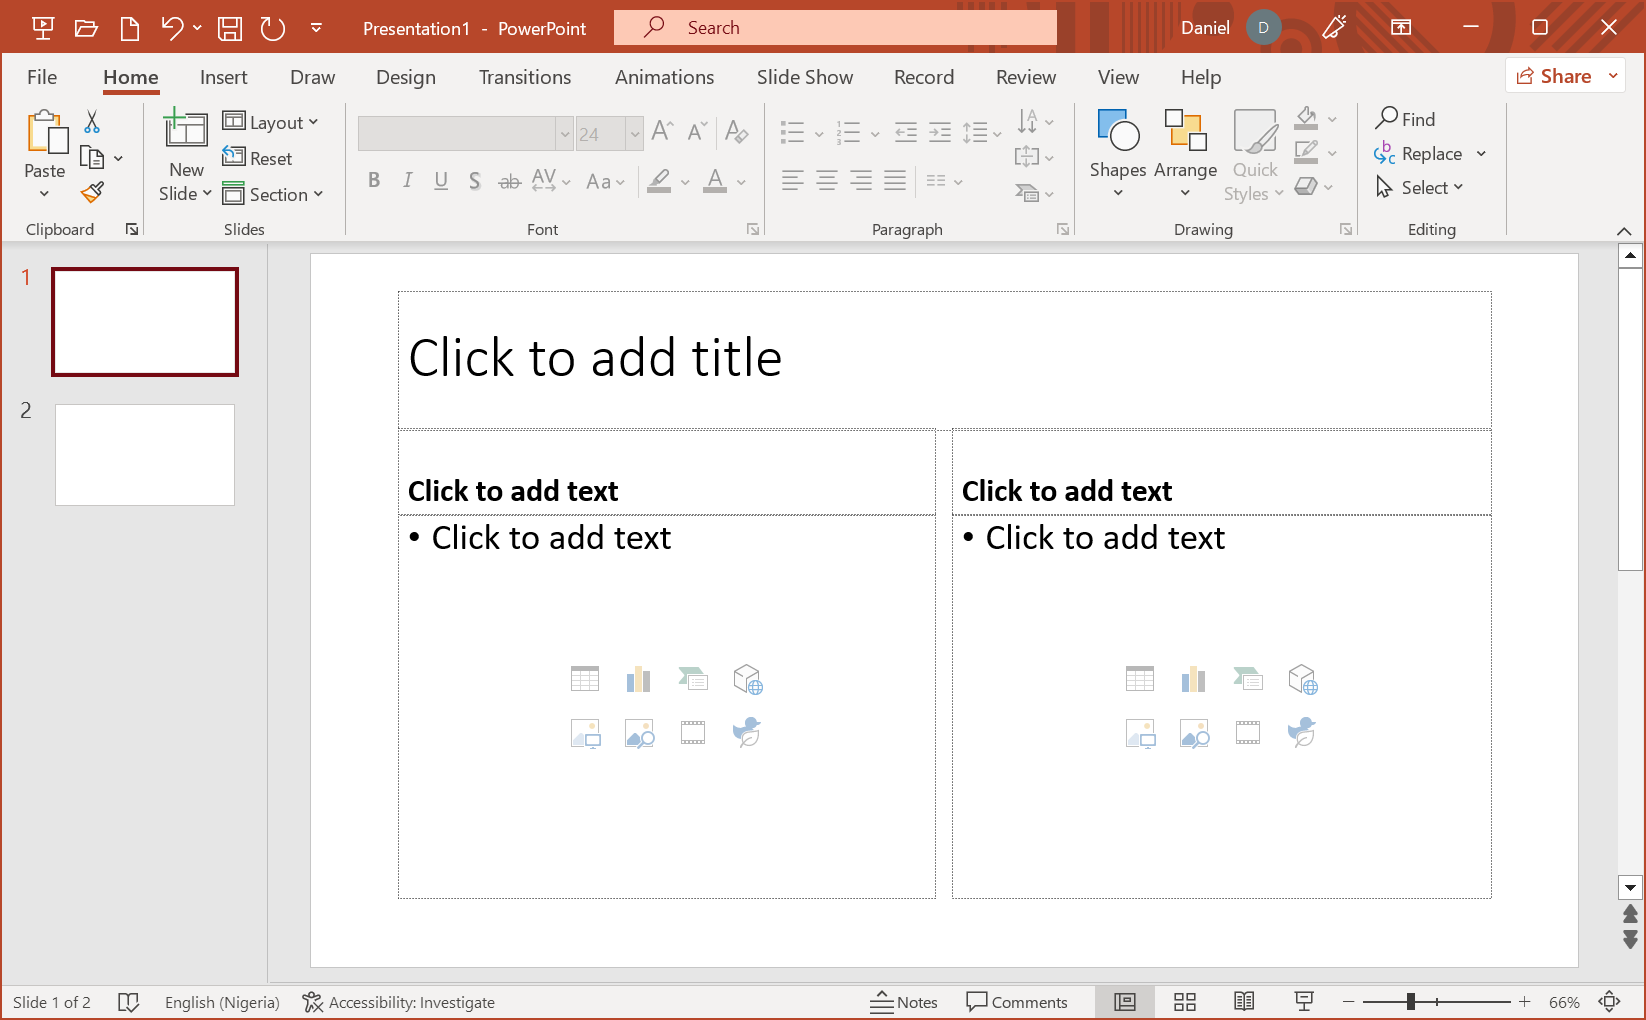Open the Layout dropdown
This screenshot has height=1020, width=1646.
click(272, 121)
